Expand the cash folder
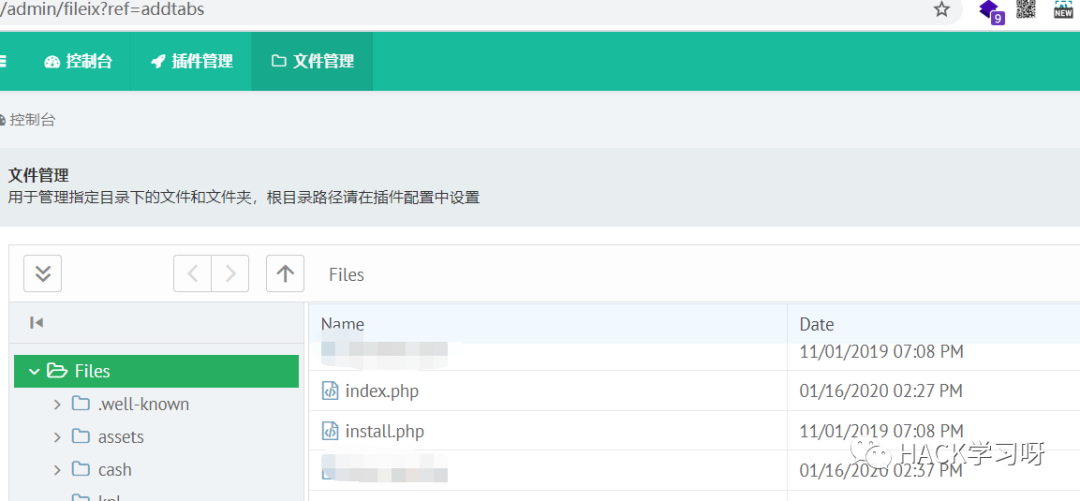The height and width of the screenshot is (501, 1080). pos(57,470)
